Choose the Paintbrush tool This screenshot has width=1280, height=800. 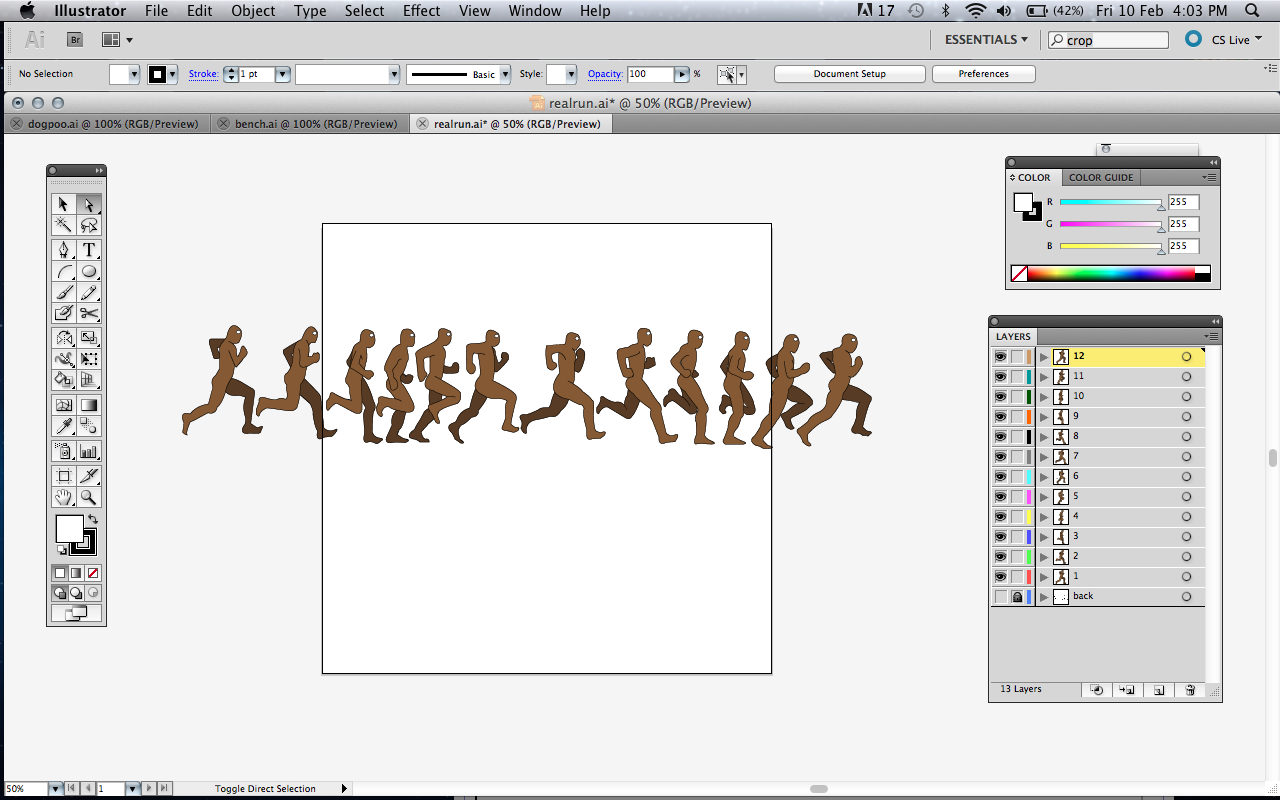tap(64, 292)
